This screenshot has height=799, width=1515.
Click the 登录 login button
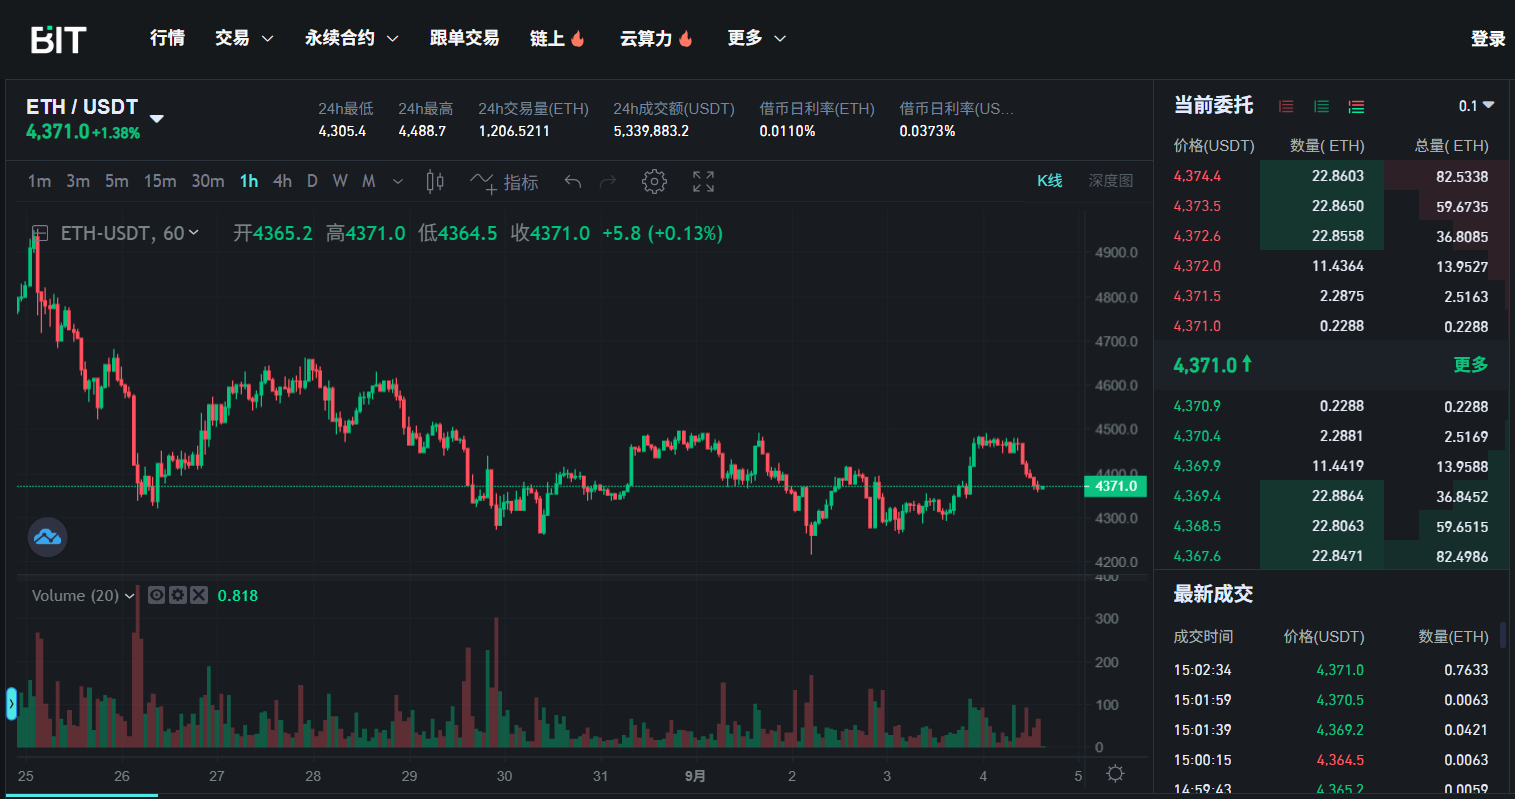click(x=1487, y=39)
